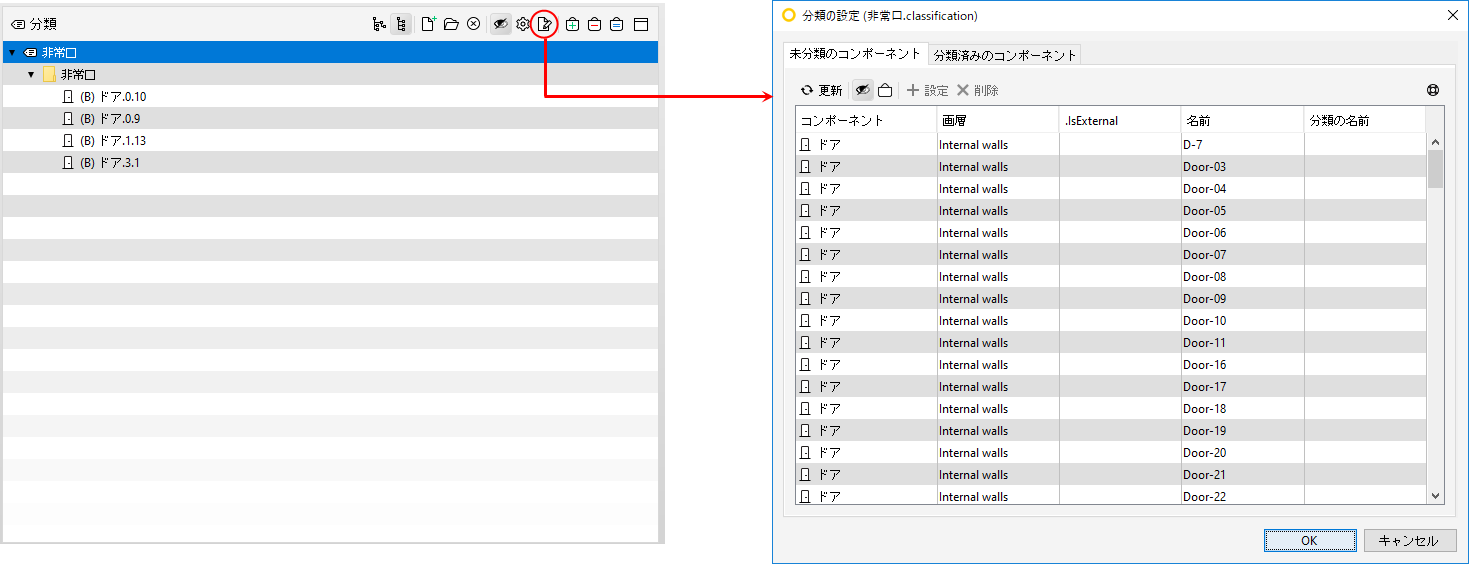Click the scrollbar up arrow in the table

pos(1435,142)
